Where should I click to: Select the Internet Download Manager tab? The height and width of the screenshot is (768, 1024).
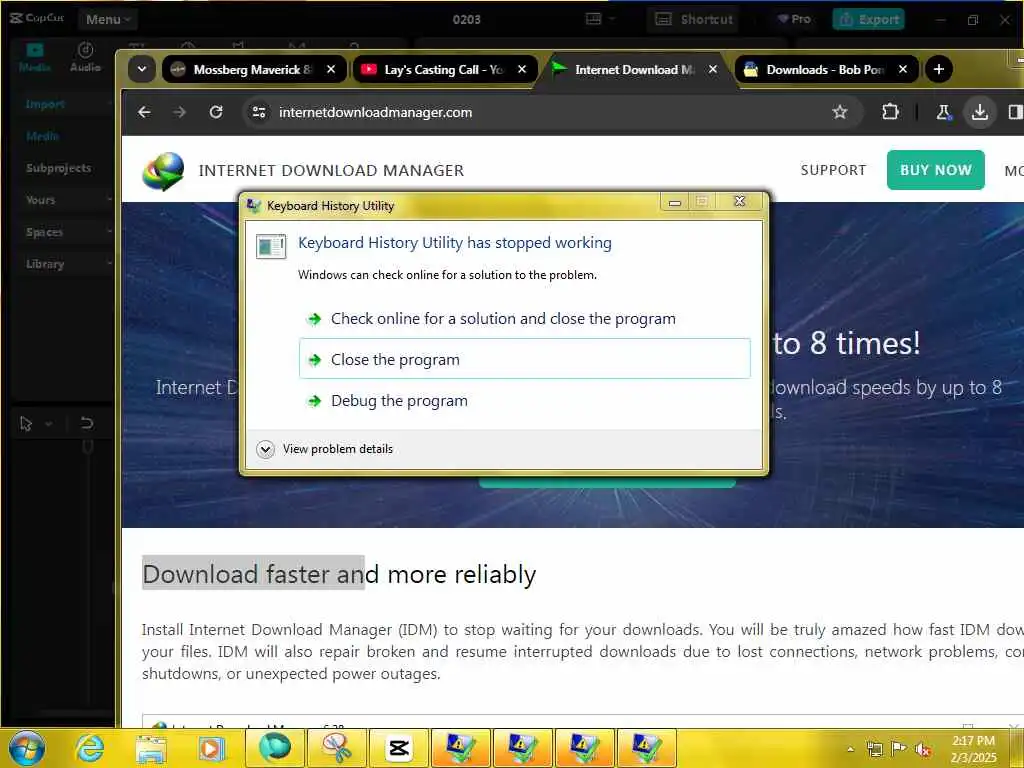click(633, 69)
